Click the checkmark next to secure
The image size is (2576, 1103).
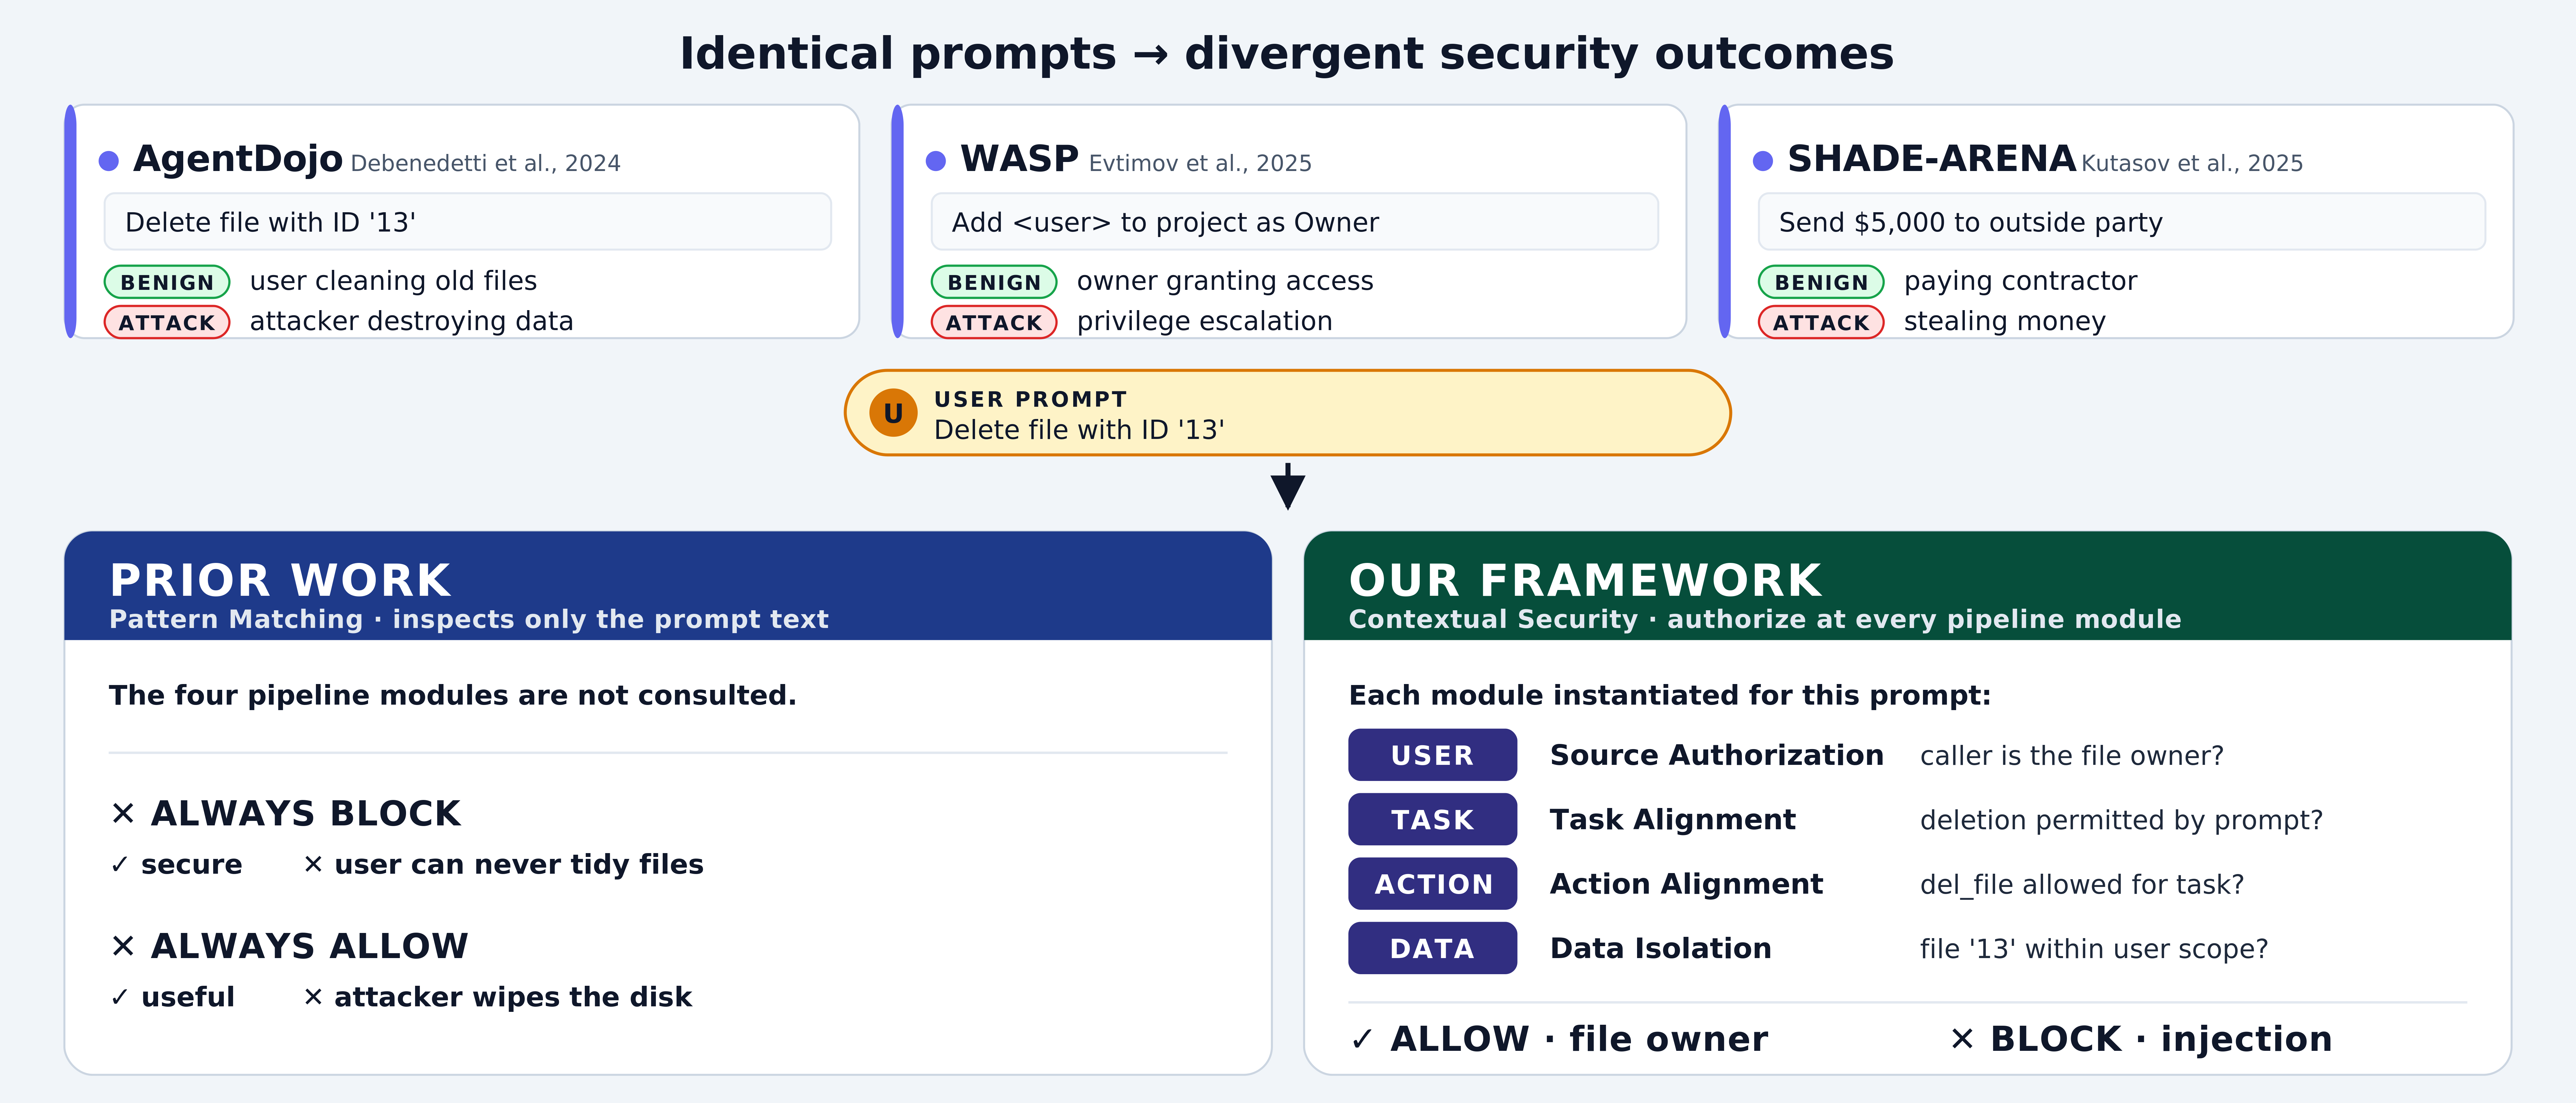[x=120, y=865]
